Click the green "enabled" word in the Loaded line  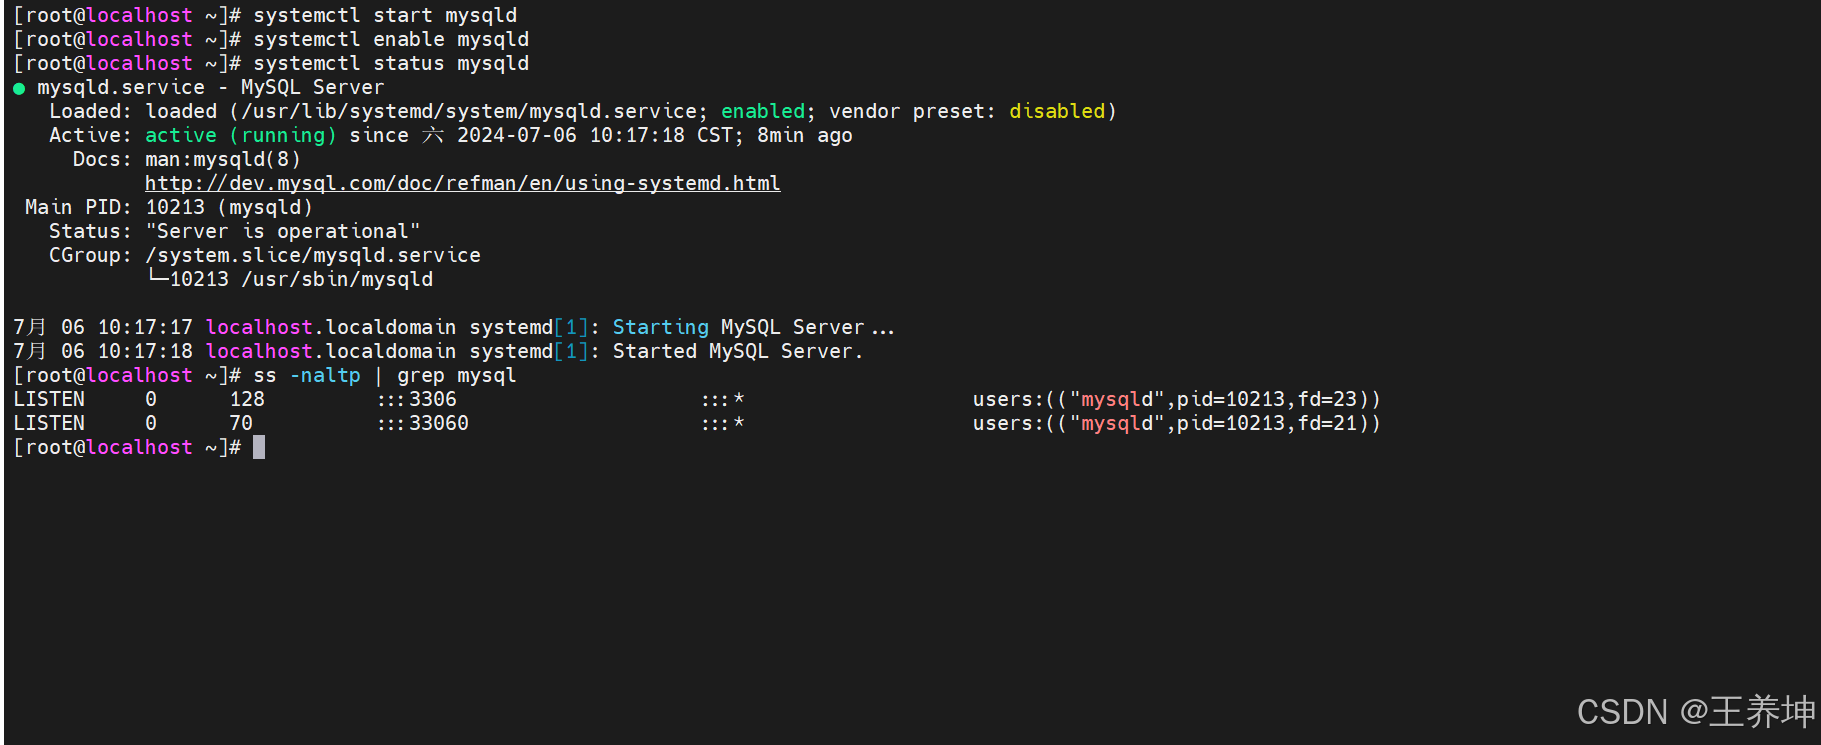click(763, 111)
